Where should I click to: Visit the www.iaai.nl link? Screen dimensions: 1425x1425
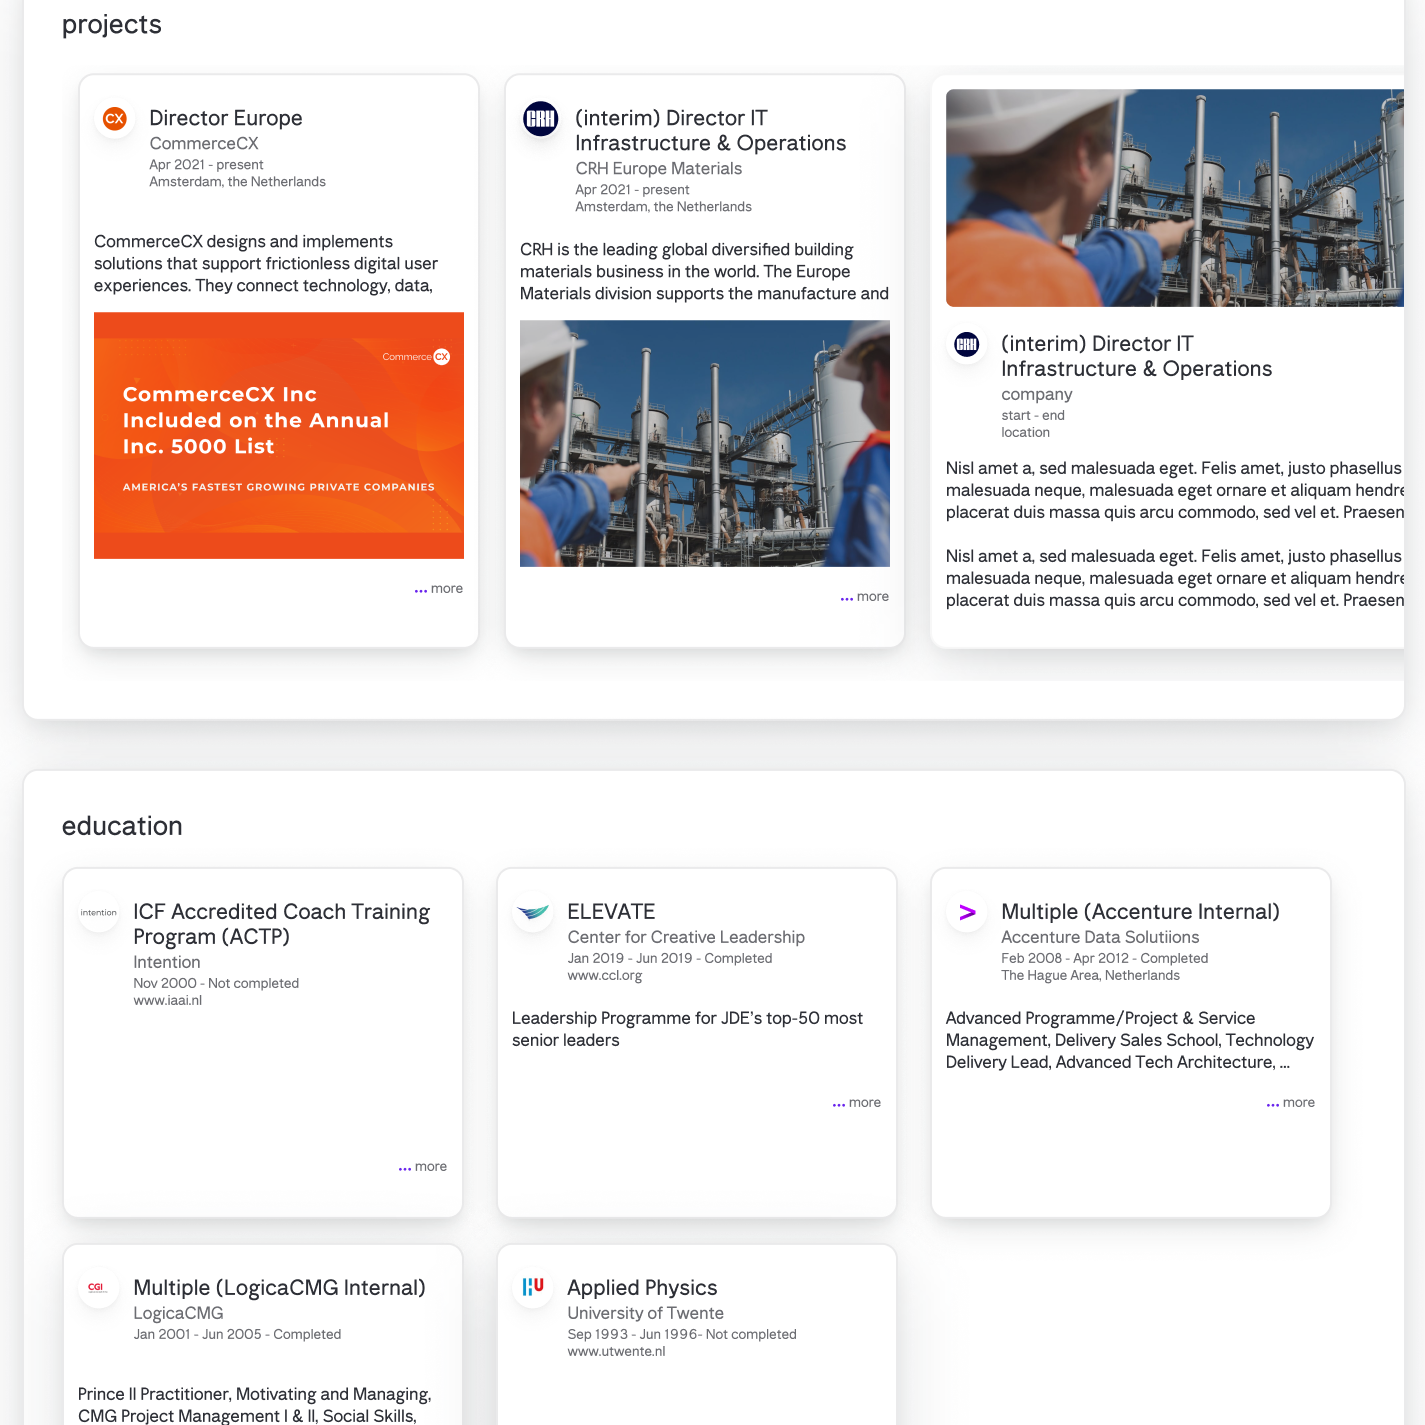tap(167, 1001)
